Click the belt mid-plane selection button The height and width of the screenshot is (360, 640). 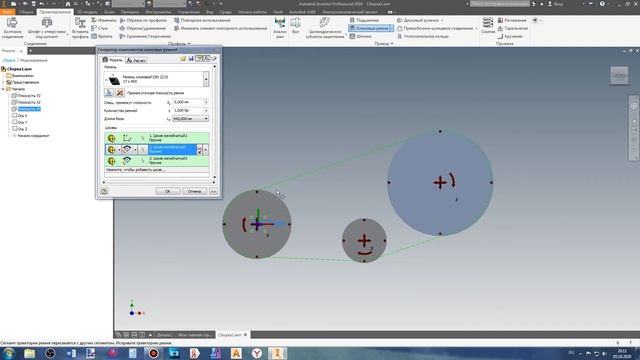[109, 93]
